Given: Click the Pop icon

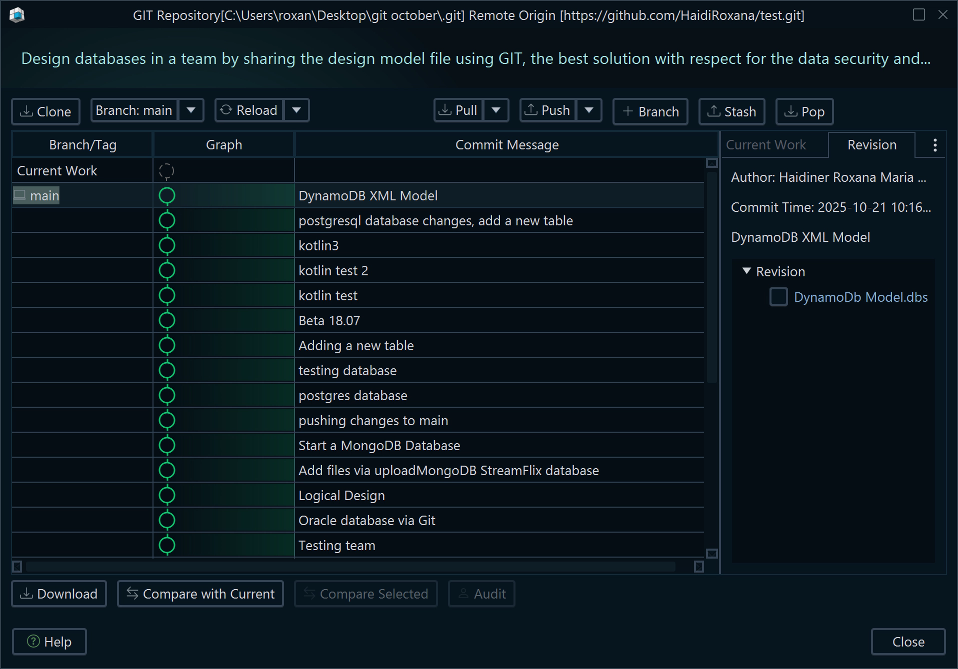Looking at the screenshot, I should [x=789, y=111].
